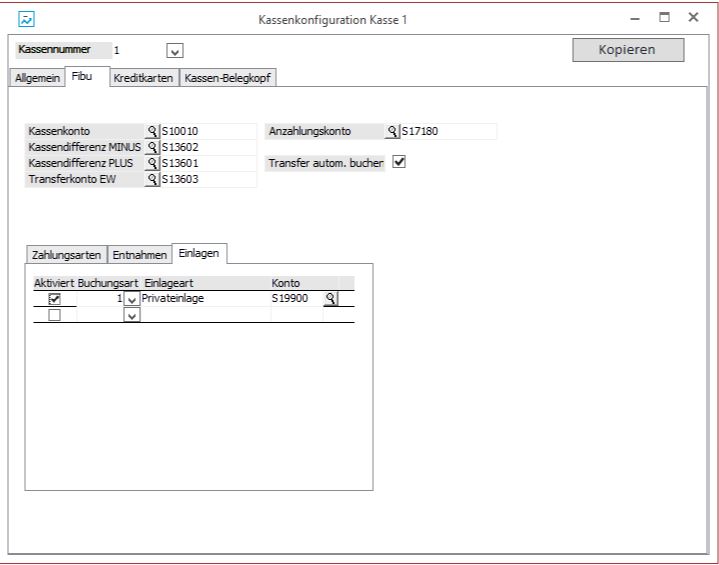
Task: Uncheck Aktiviert for Privateinlage row
Action: (x=54, y=299)
